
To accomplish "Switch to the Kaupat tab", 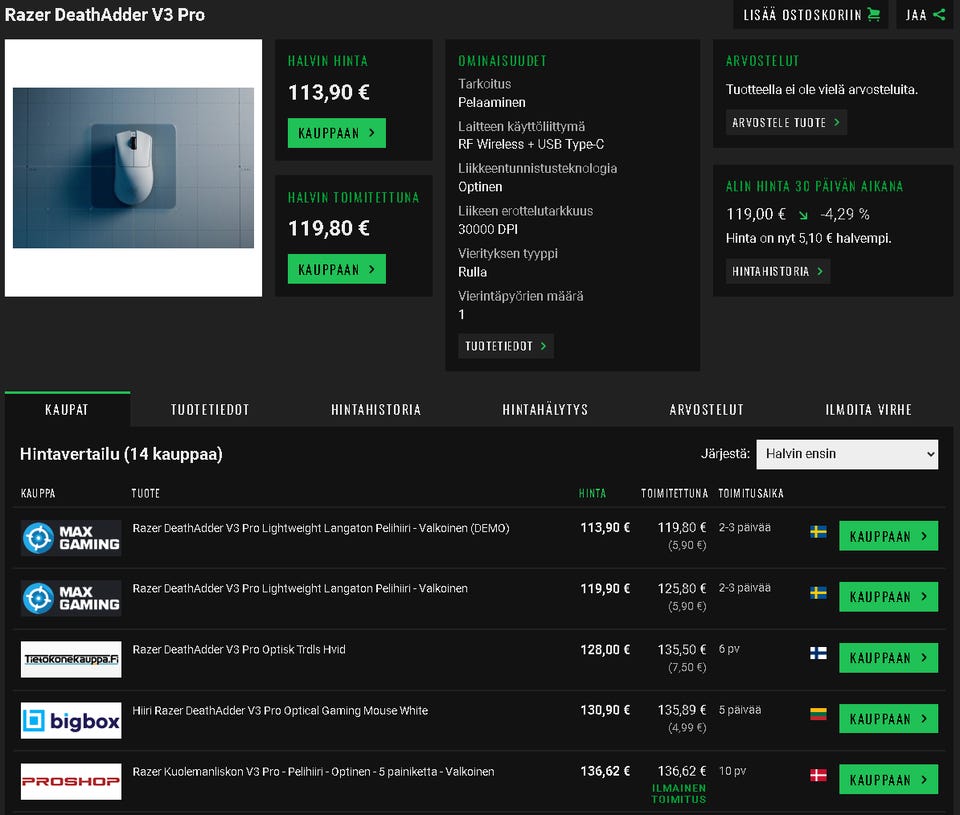I will tap(67, 409).
